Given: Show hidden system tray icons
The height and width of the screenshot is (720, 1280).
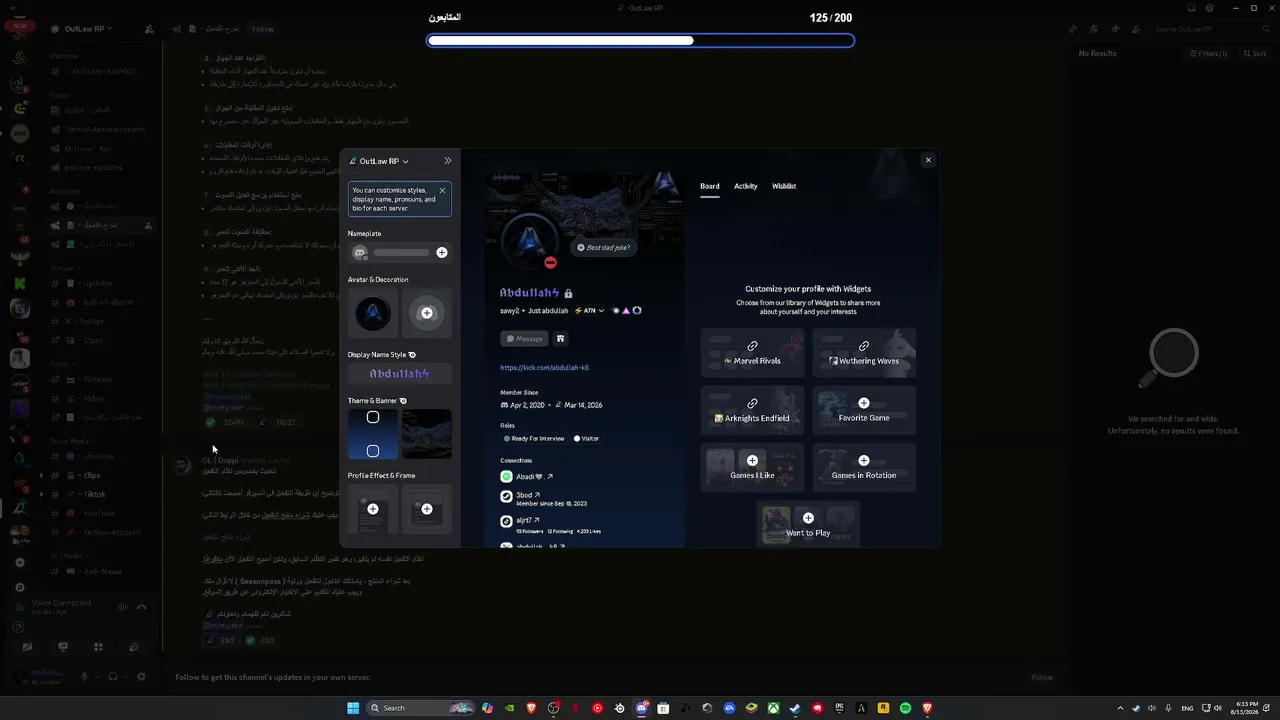Looking at the screenshot, I should (1120, 708).
